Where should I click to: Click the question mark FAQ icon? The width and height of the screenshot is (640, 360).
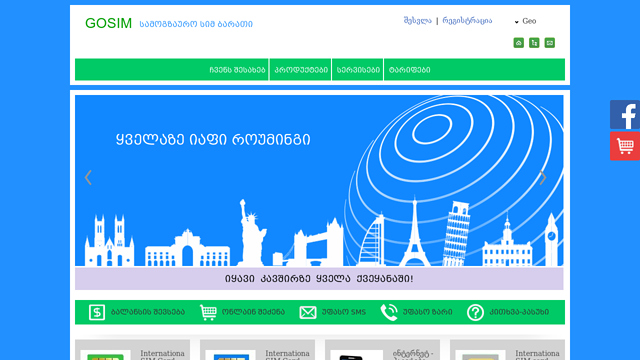475,313
